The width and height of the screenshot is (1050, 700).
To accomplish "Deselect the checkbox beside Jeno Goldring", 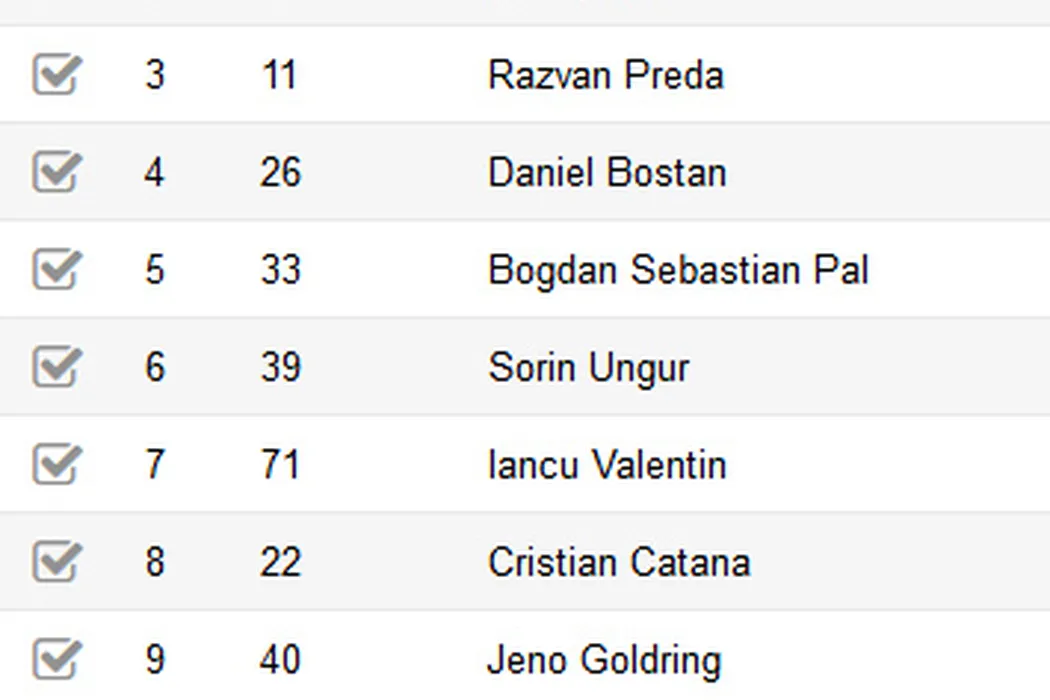I will click(55, 659).
